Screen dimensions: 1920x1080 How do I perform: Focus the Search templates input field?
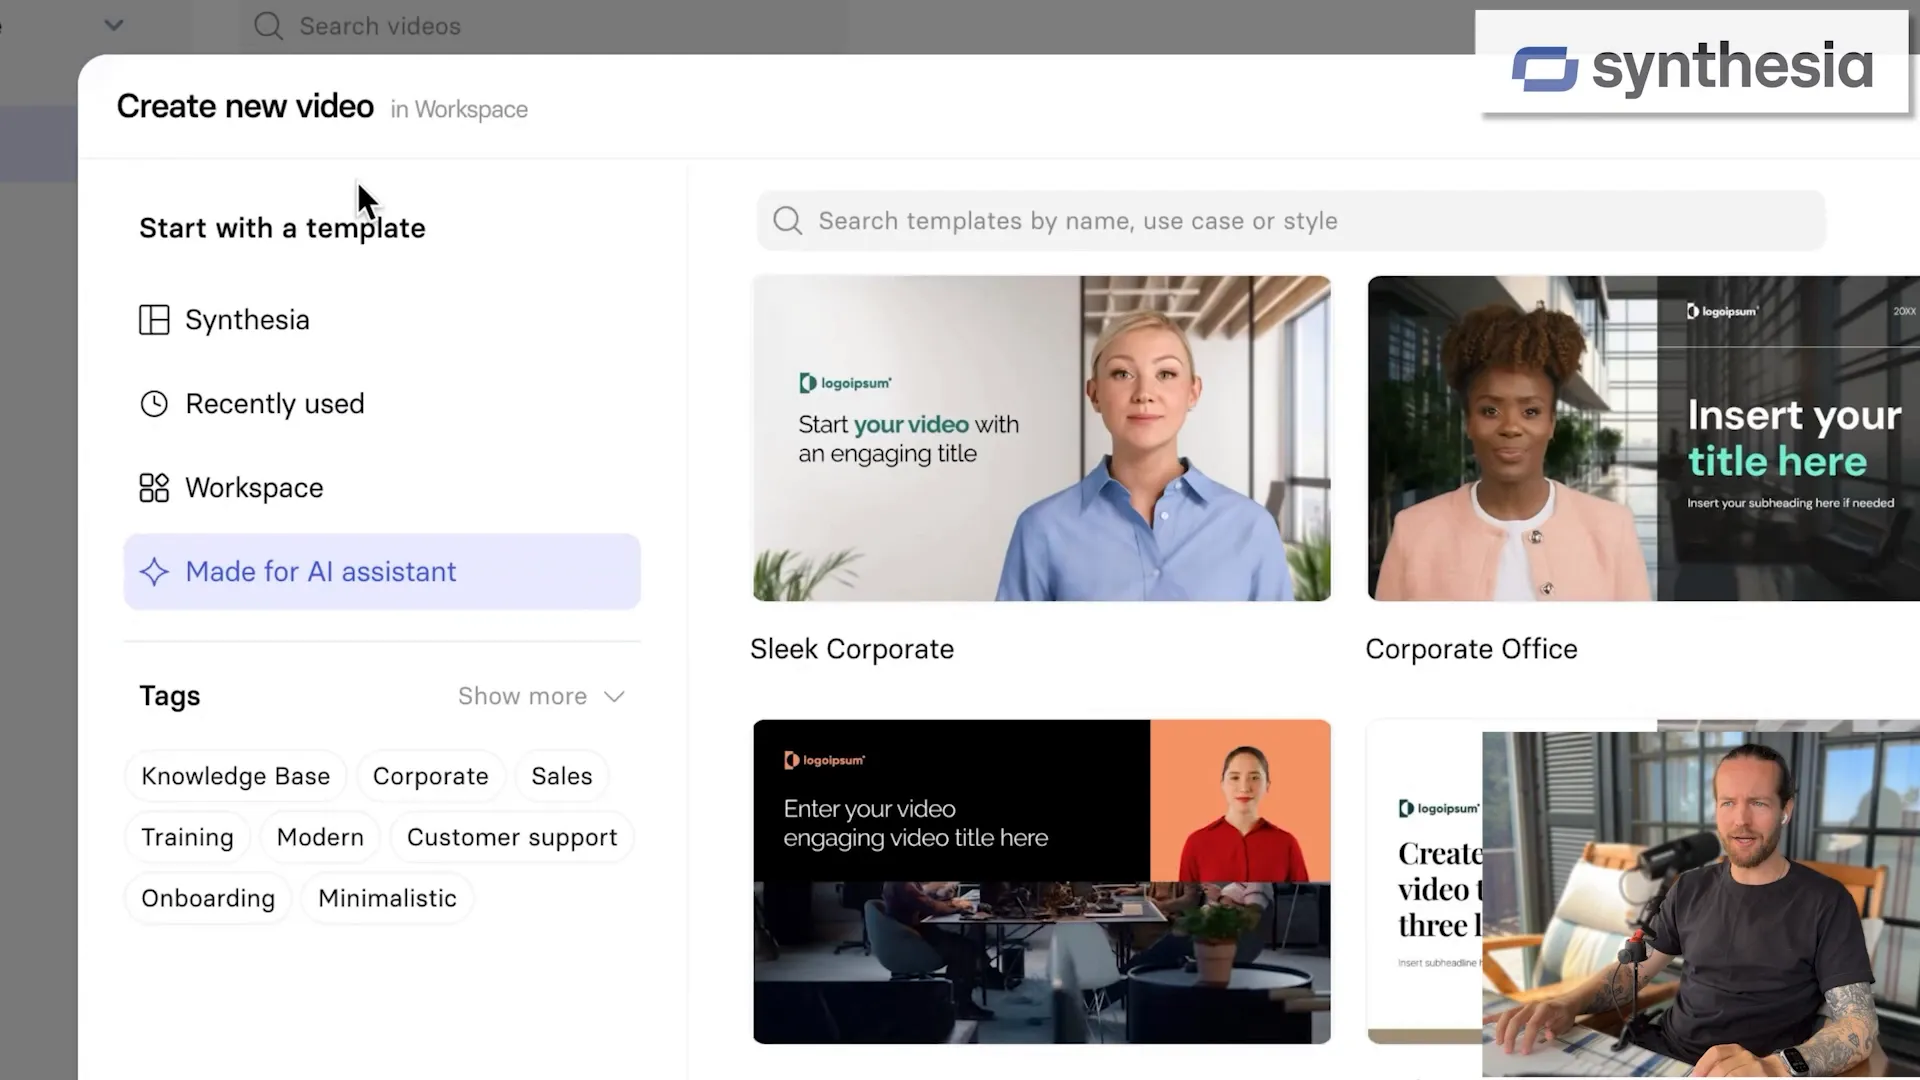pos(1291,221)
